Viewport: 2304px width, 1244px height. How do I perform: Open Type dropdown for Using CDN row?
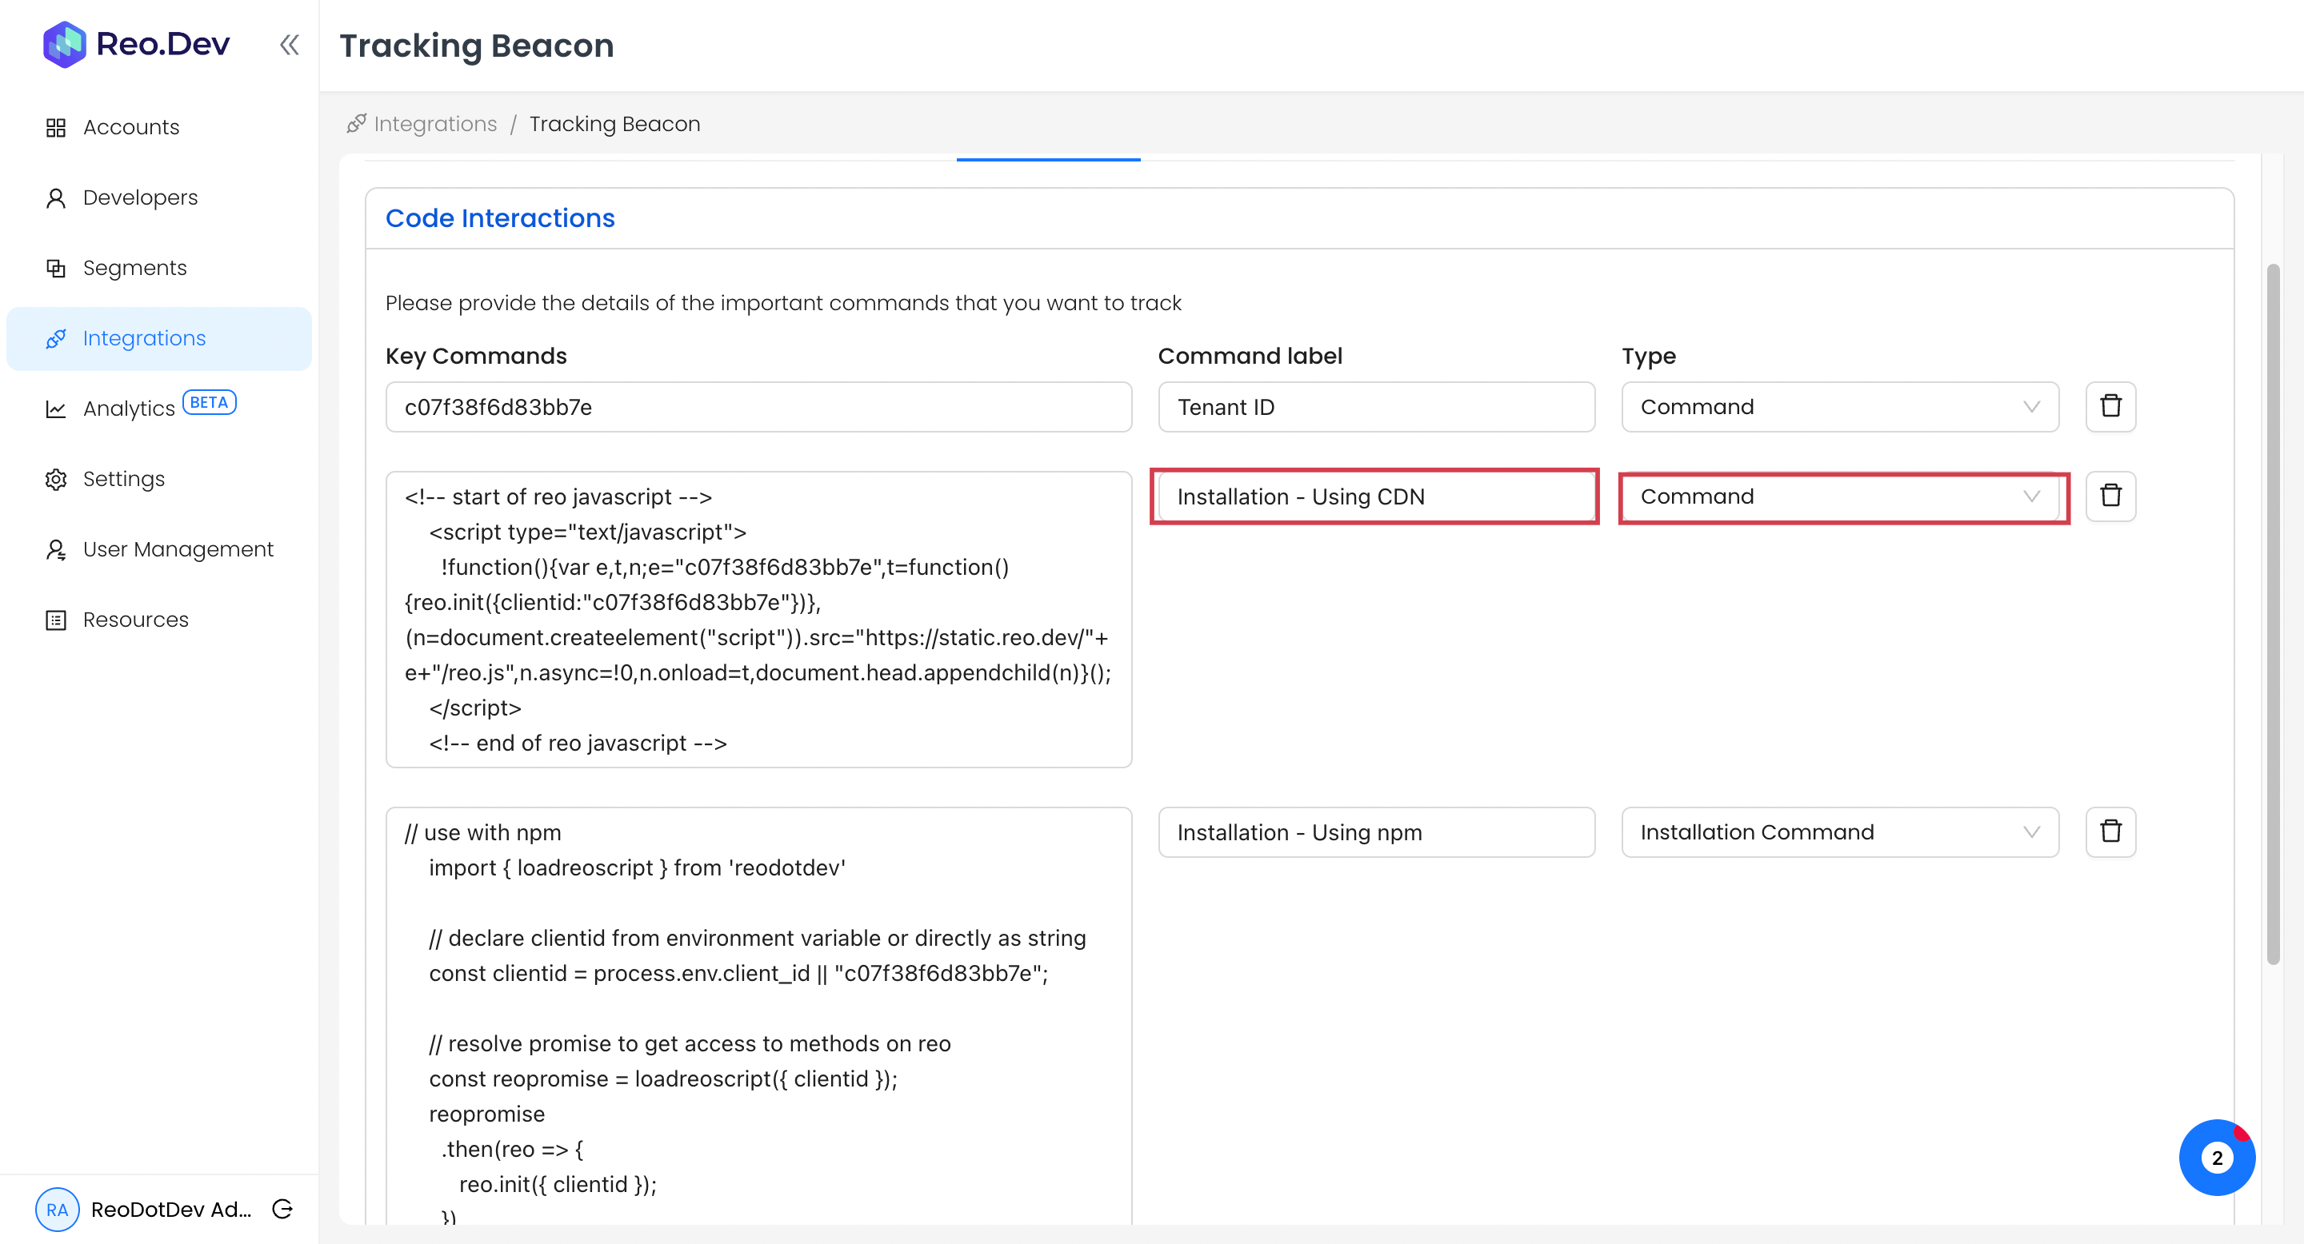(1839, 497)
